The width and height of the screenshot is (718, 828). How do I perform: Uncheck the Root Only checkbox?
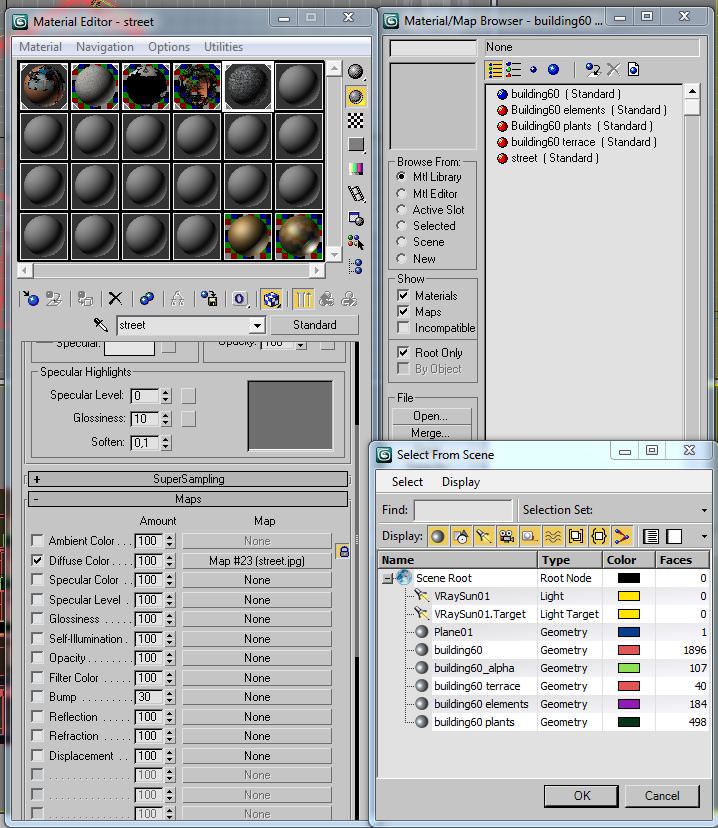(x=403, y=352)
